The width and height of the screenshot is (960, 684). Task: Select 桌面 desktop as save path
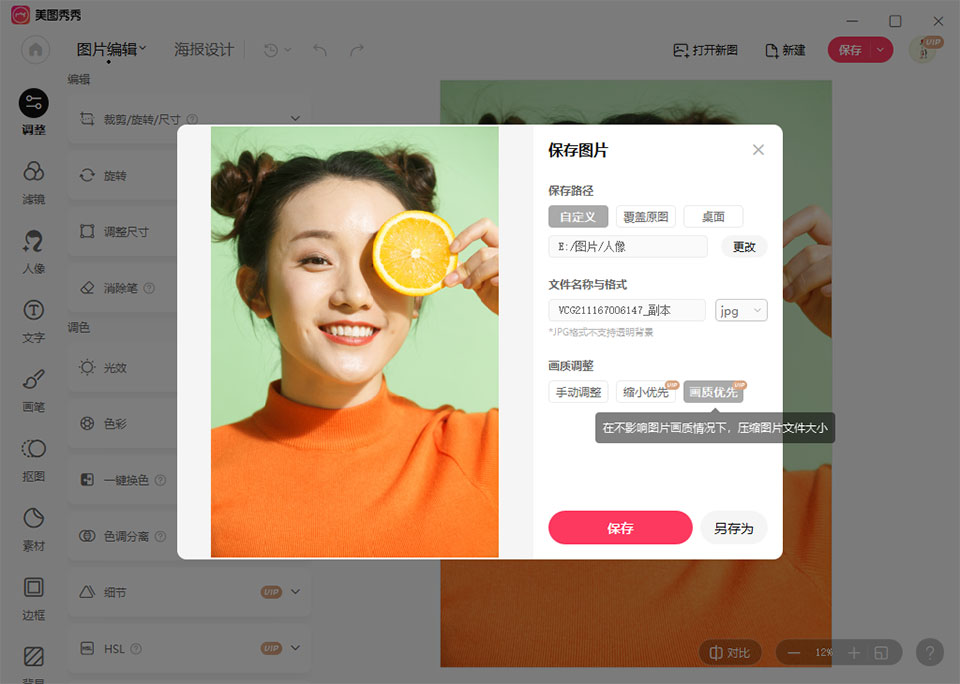pos(713,217)
